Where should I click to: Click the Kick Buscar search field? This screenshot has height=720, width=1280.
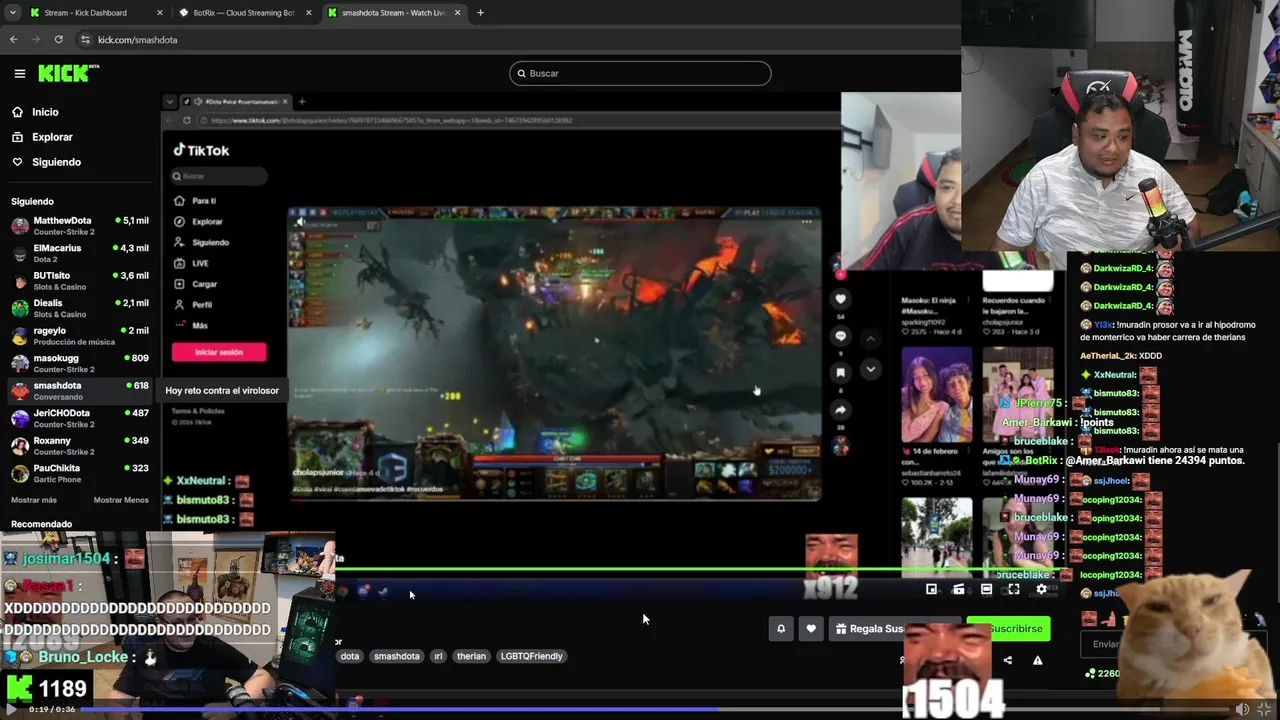pos(640,73)
